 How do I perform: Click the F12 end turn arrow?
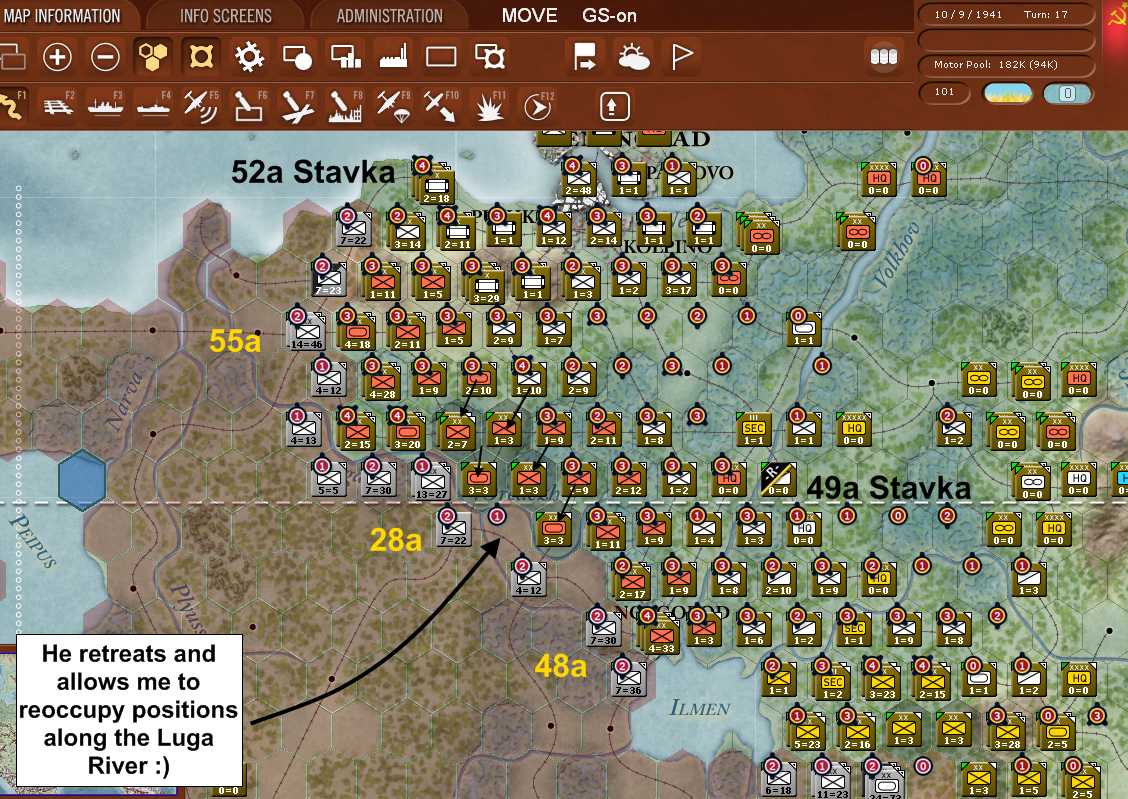pyautogui.click(x=537, y=107)
